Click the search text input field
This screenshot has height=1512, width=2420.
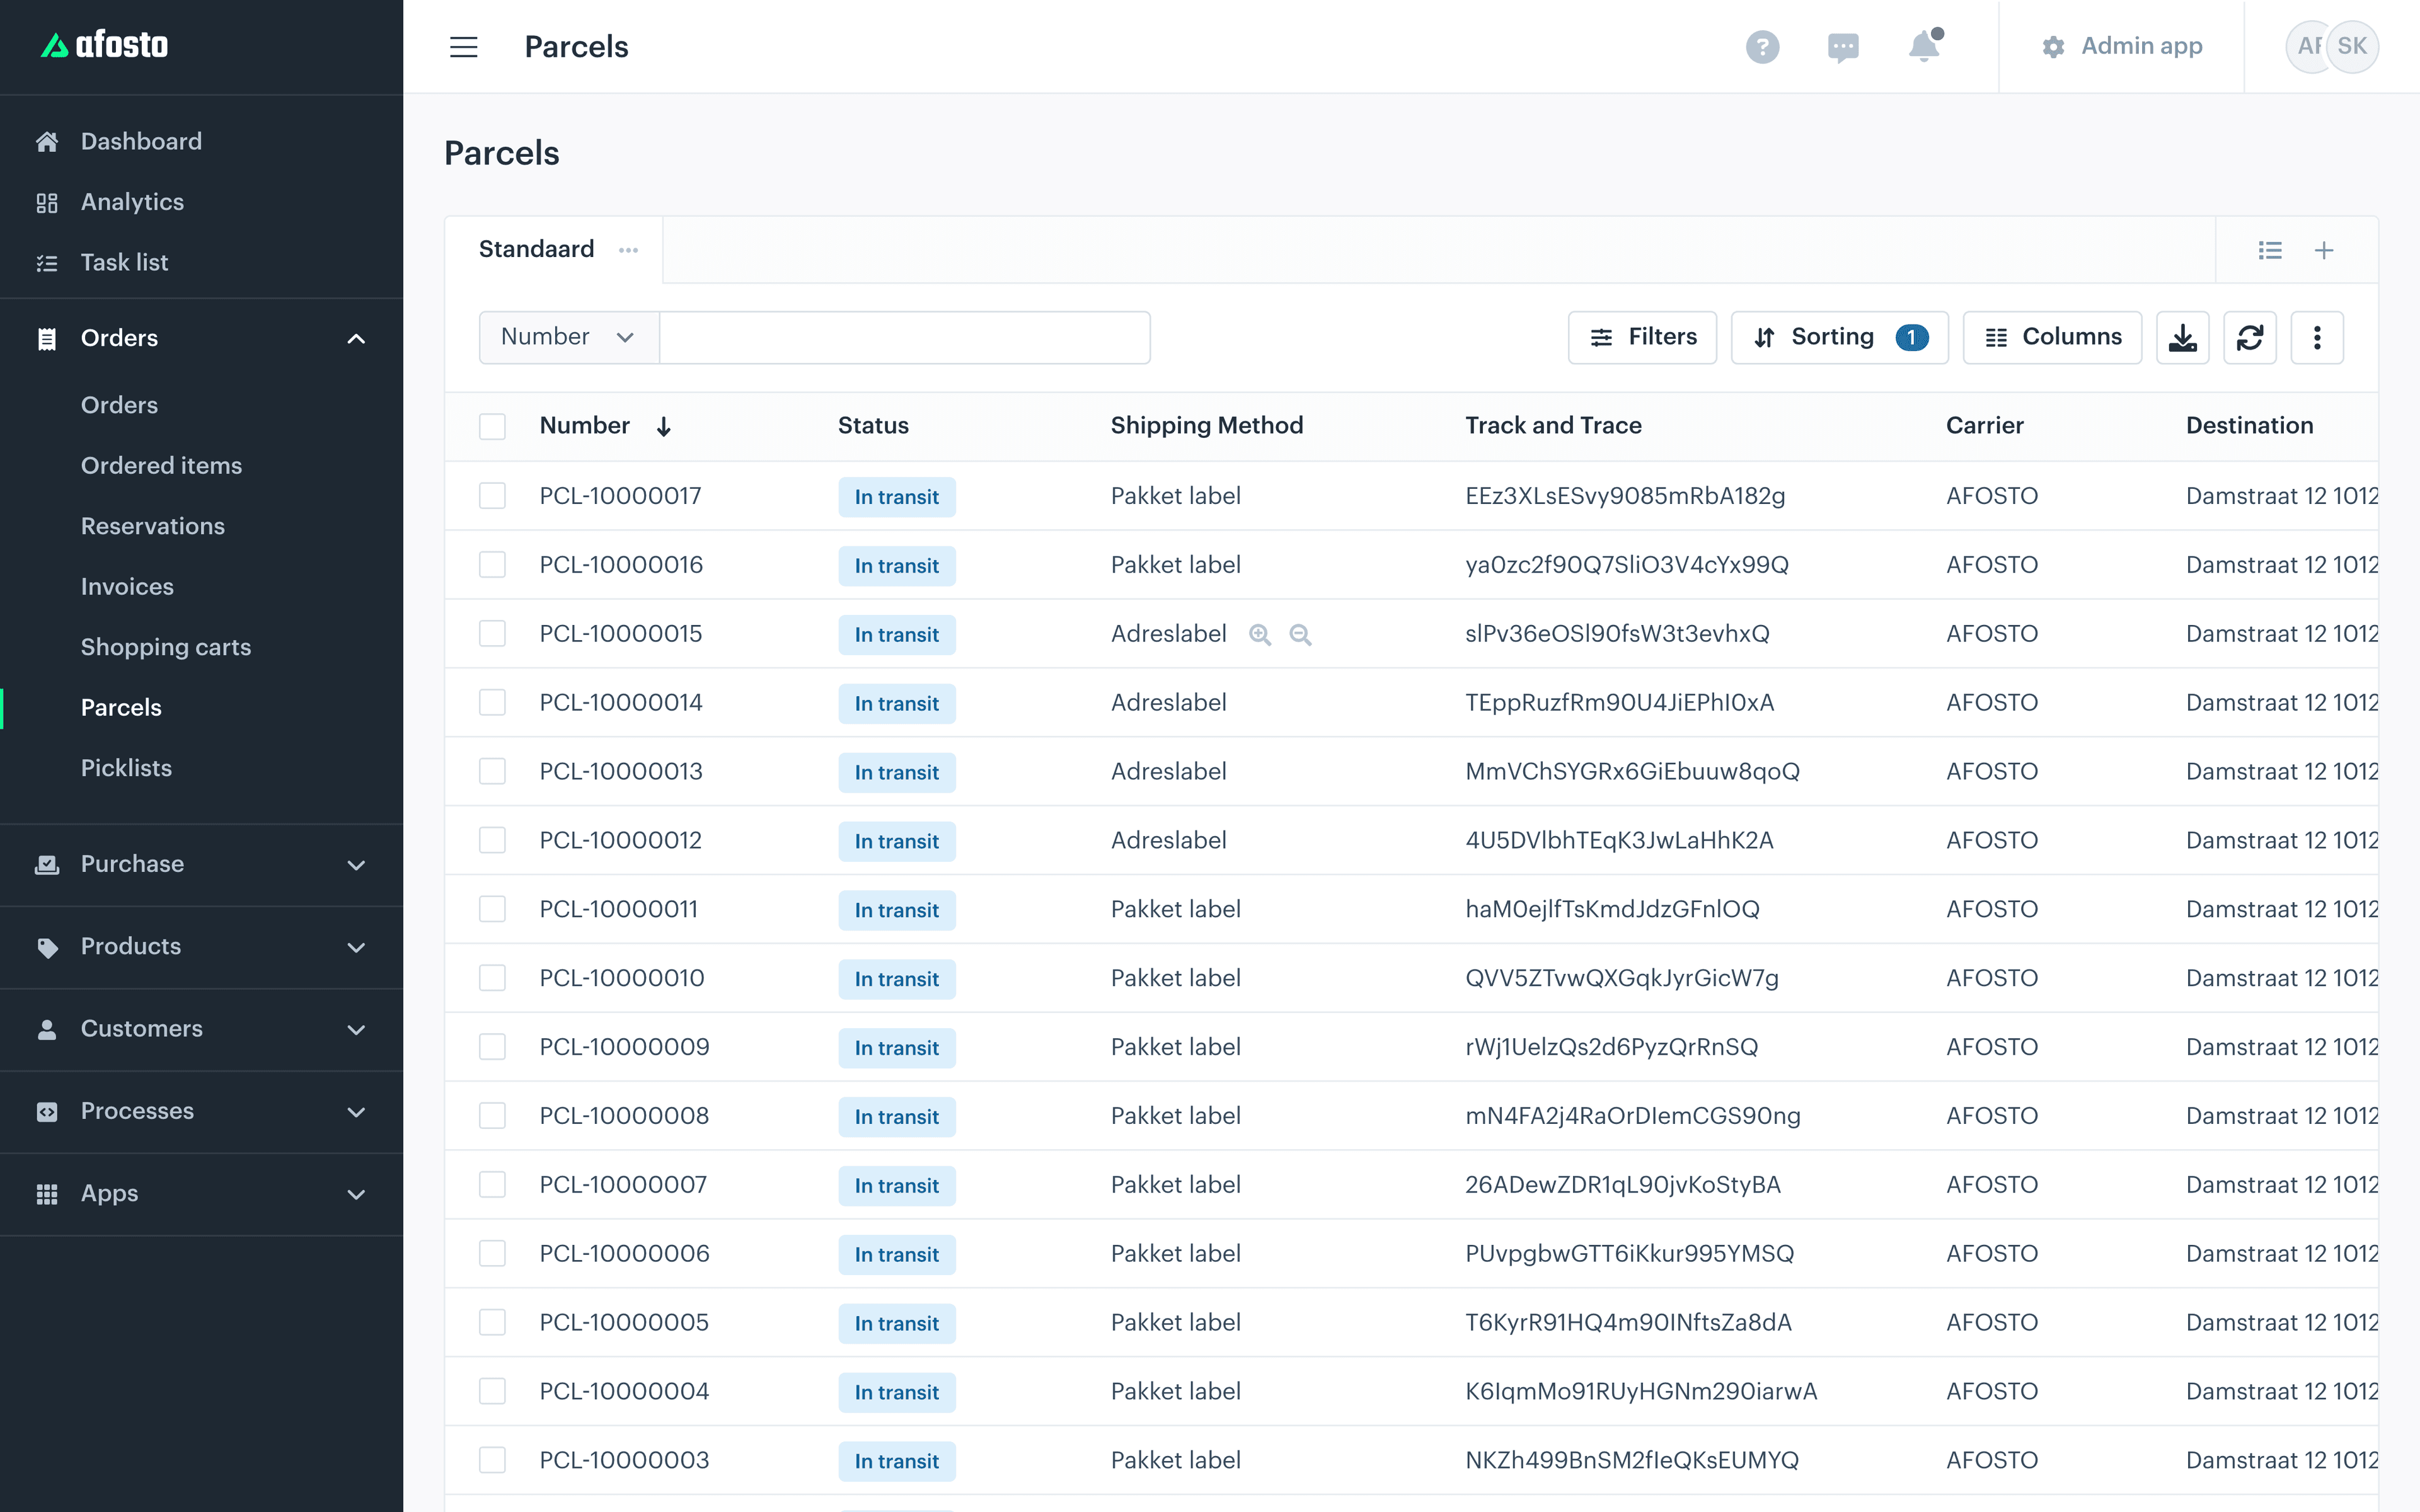pos(905,338)
